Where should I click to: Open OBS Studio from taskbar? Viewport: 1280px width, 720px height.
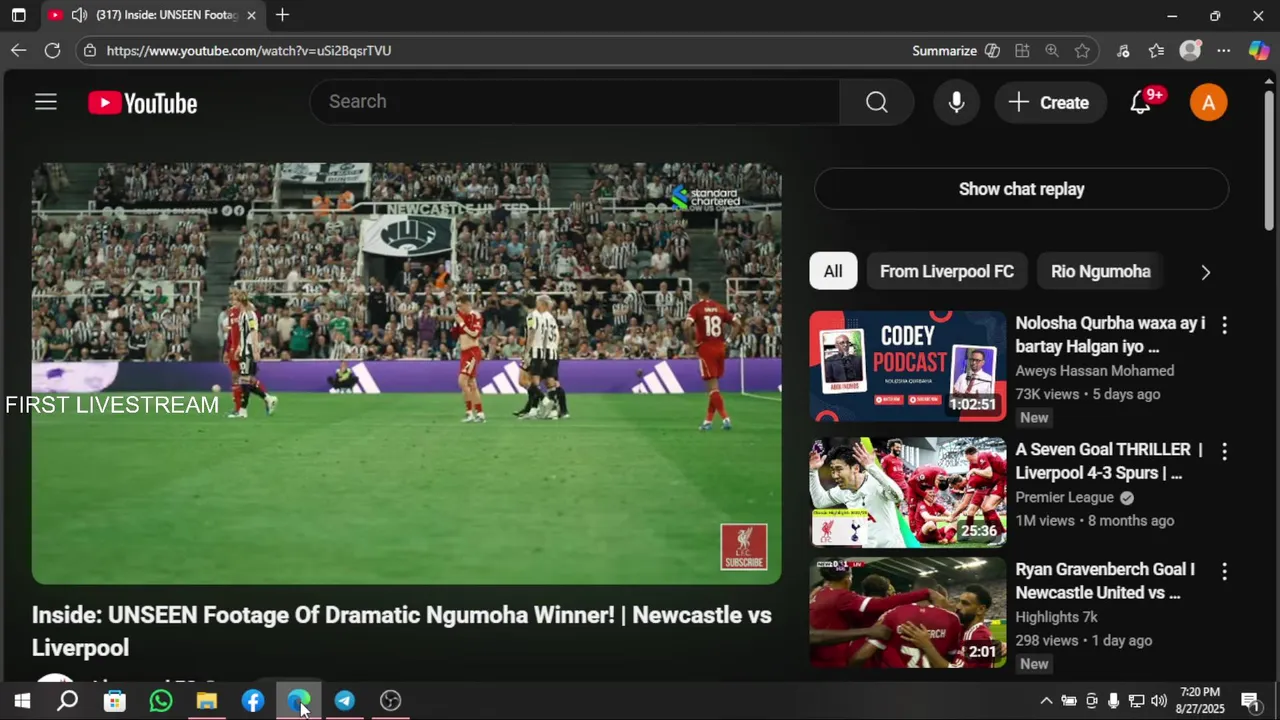390,701
